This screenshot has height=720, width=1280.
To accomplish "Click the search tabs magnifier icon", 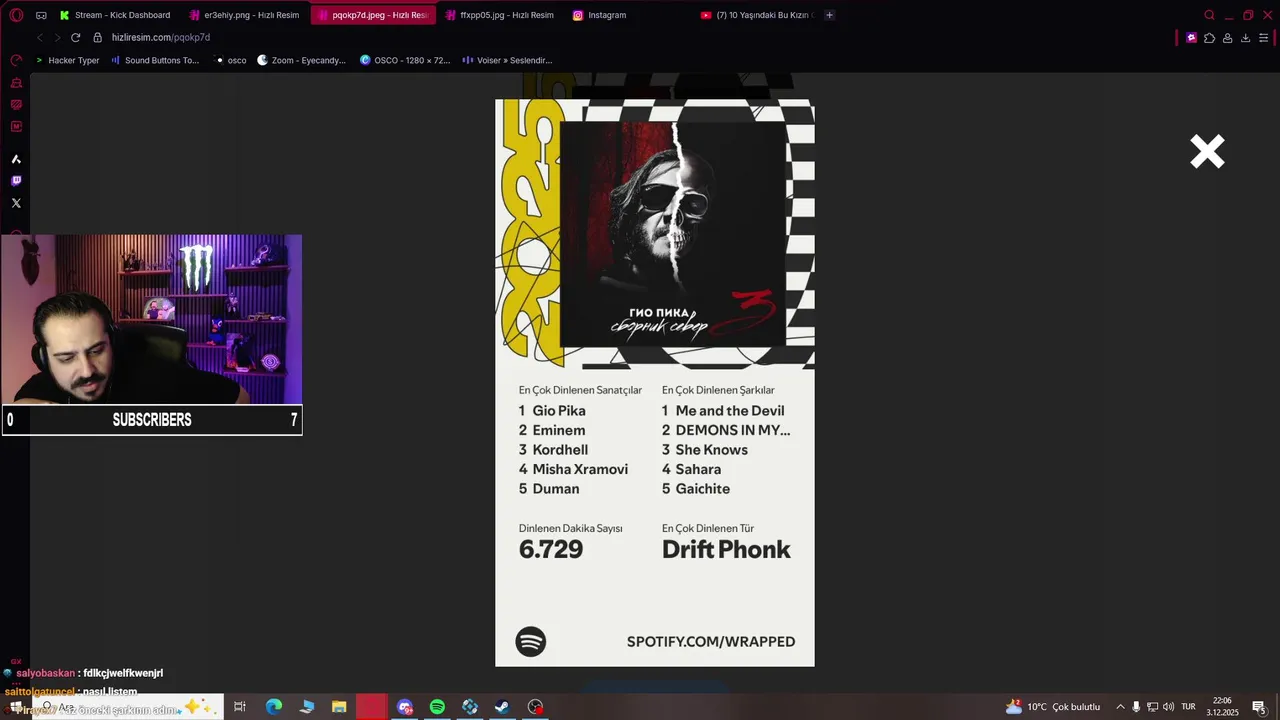I will click(1209, 15).
